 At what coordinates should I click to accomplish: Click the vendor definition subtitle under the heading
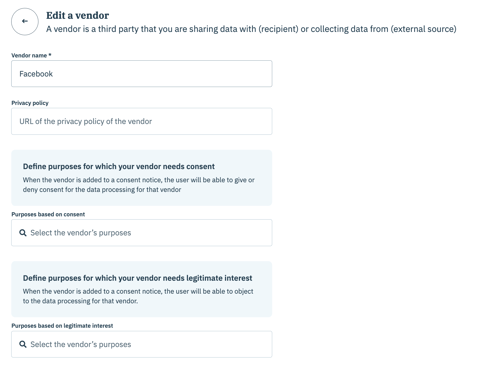point(251,29)
